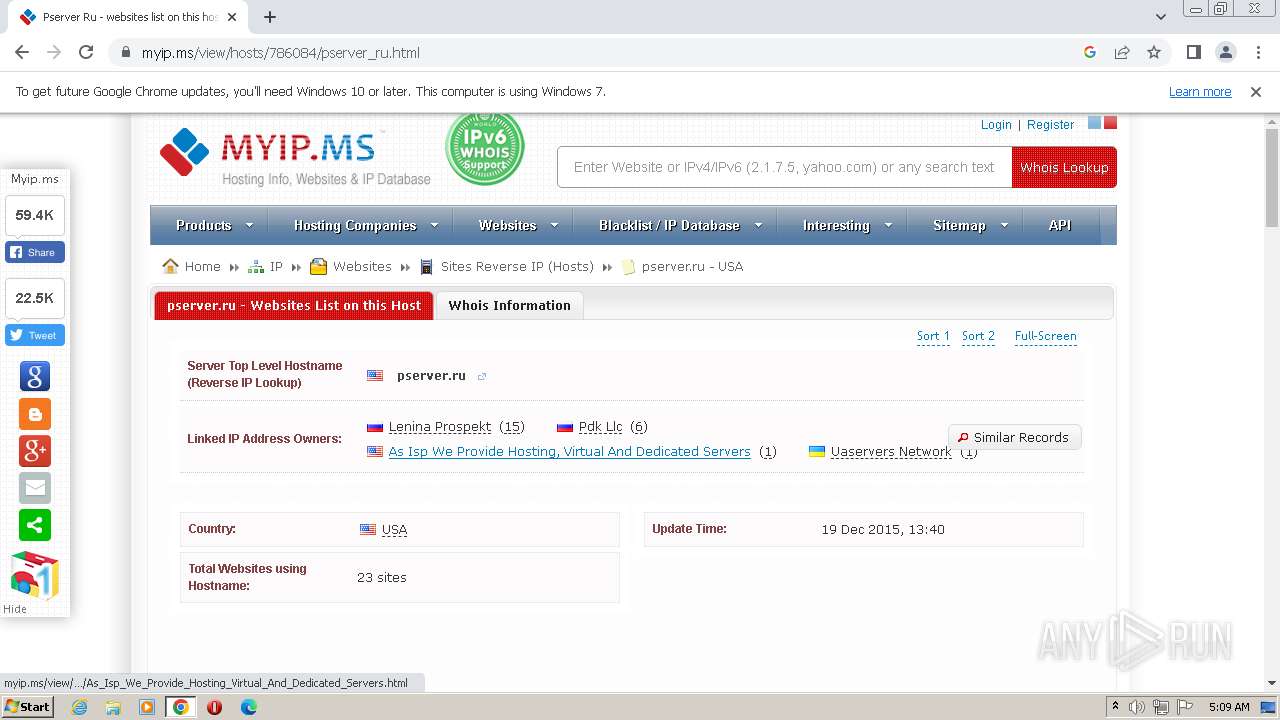
Task: Open Uaservers Network owner link
Action: [x=891, y=452]
